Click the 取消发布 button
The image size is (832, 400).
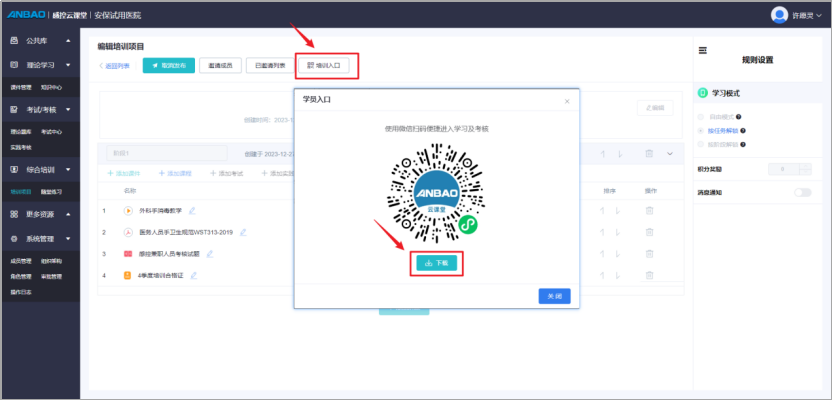(169, 65)
